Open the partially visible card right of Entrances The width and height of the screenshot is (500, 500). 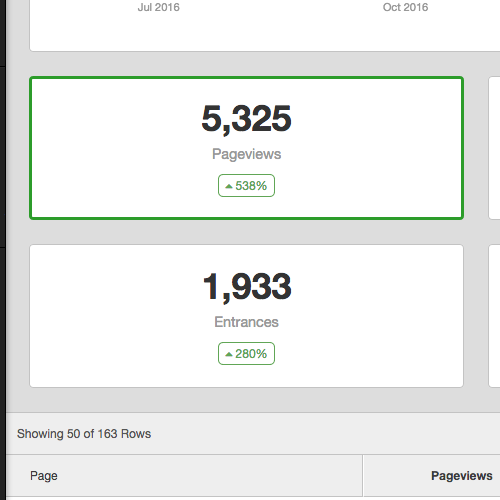pos(494,316)
